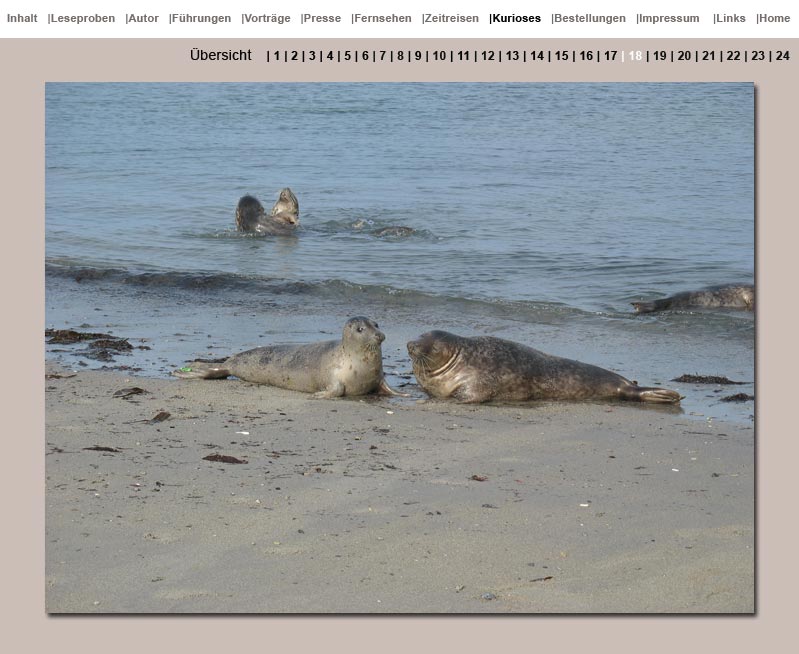Select the Kurioses menu item
This screenshot has height=654, width=799.
(517, 18)
